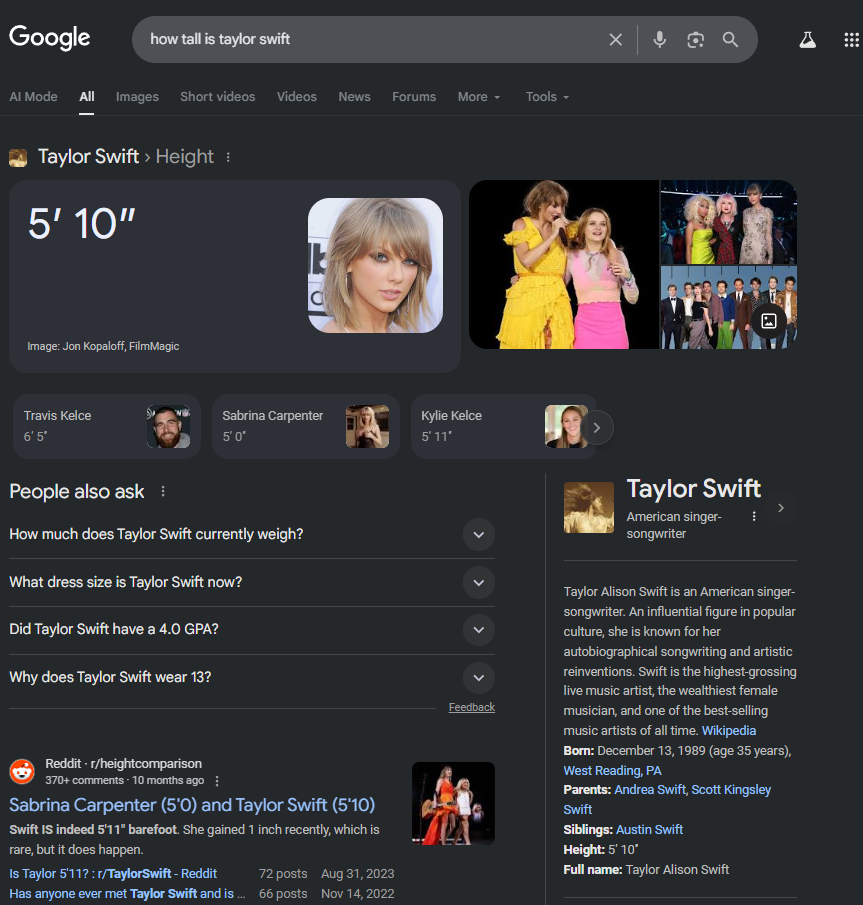Open the Sabrina Carpenter height card

[x=305, y=427]
